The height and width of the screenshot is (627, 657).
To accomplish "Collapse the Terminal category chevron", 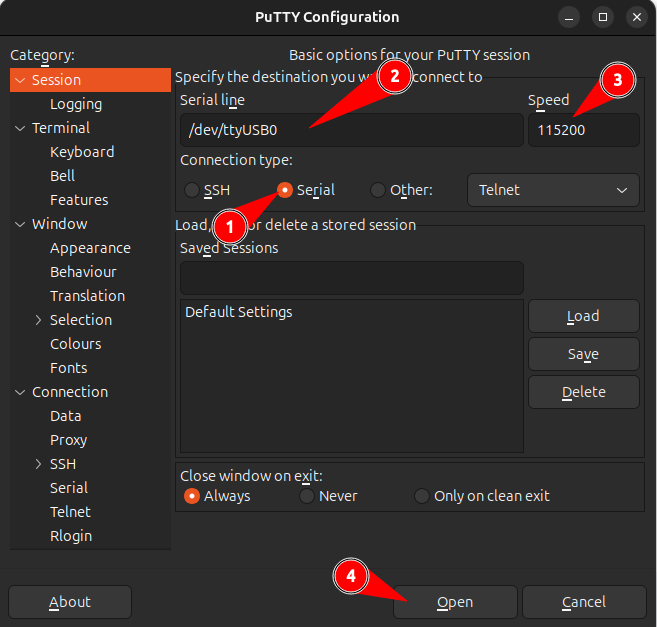I will [x=20, y=128].
